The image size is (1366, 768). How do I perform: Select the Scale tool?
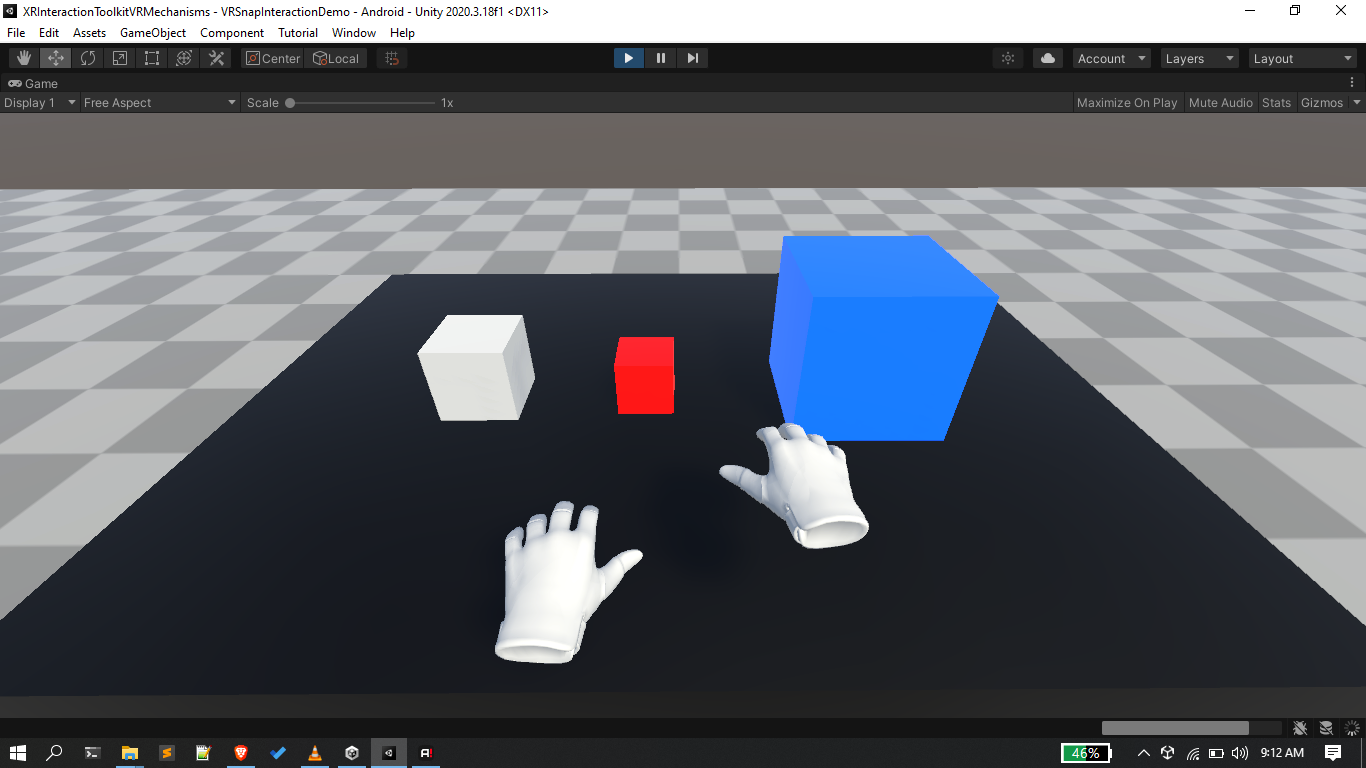coord(120,58)
